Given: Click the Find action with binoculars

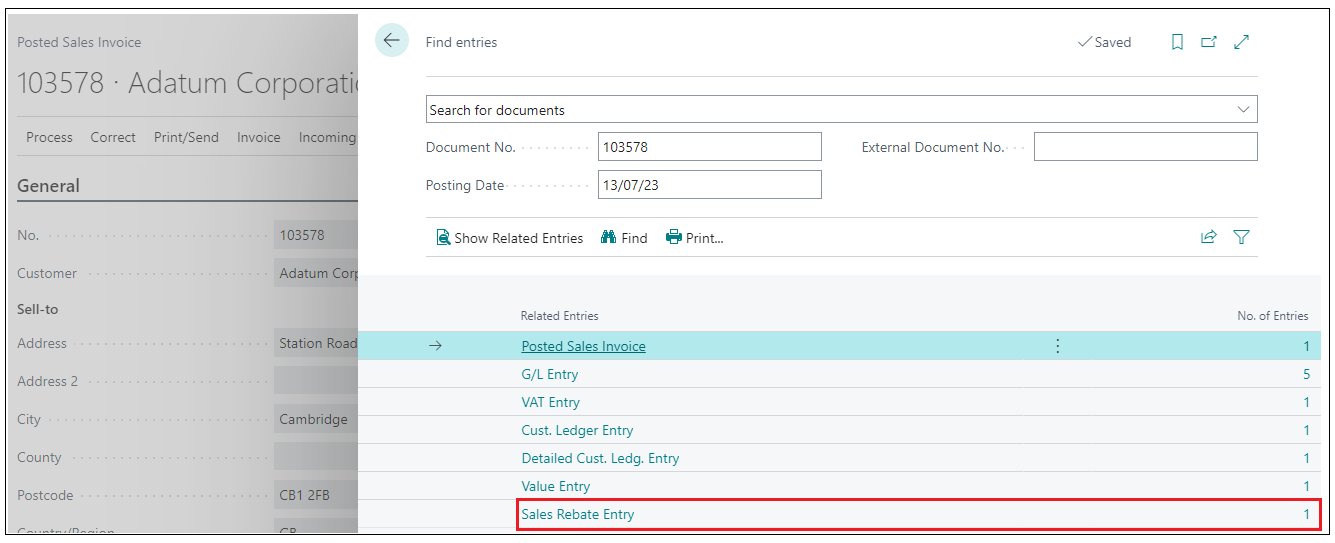Looking at the screenshot, I should 624,238.
